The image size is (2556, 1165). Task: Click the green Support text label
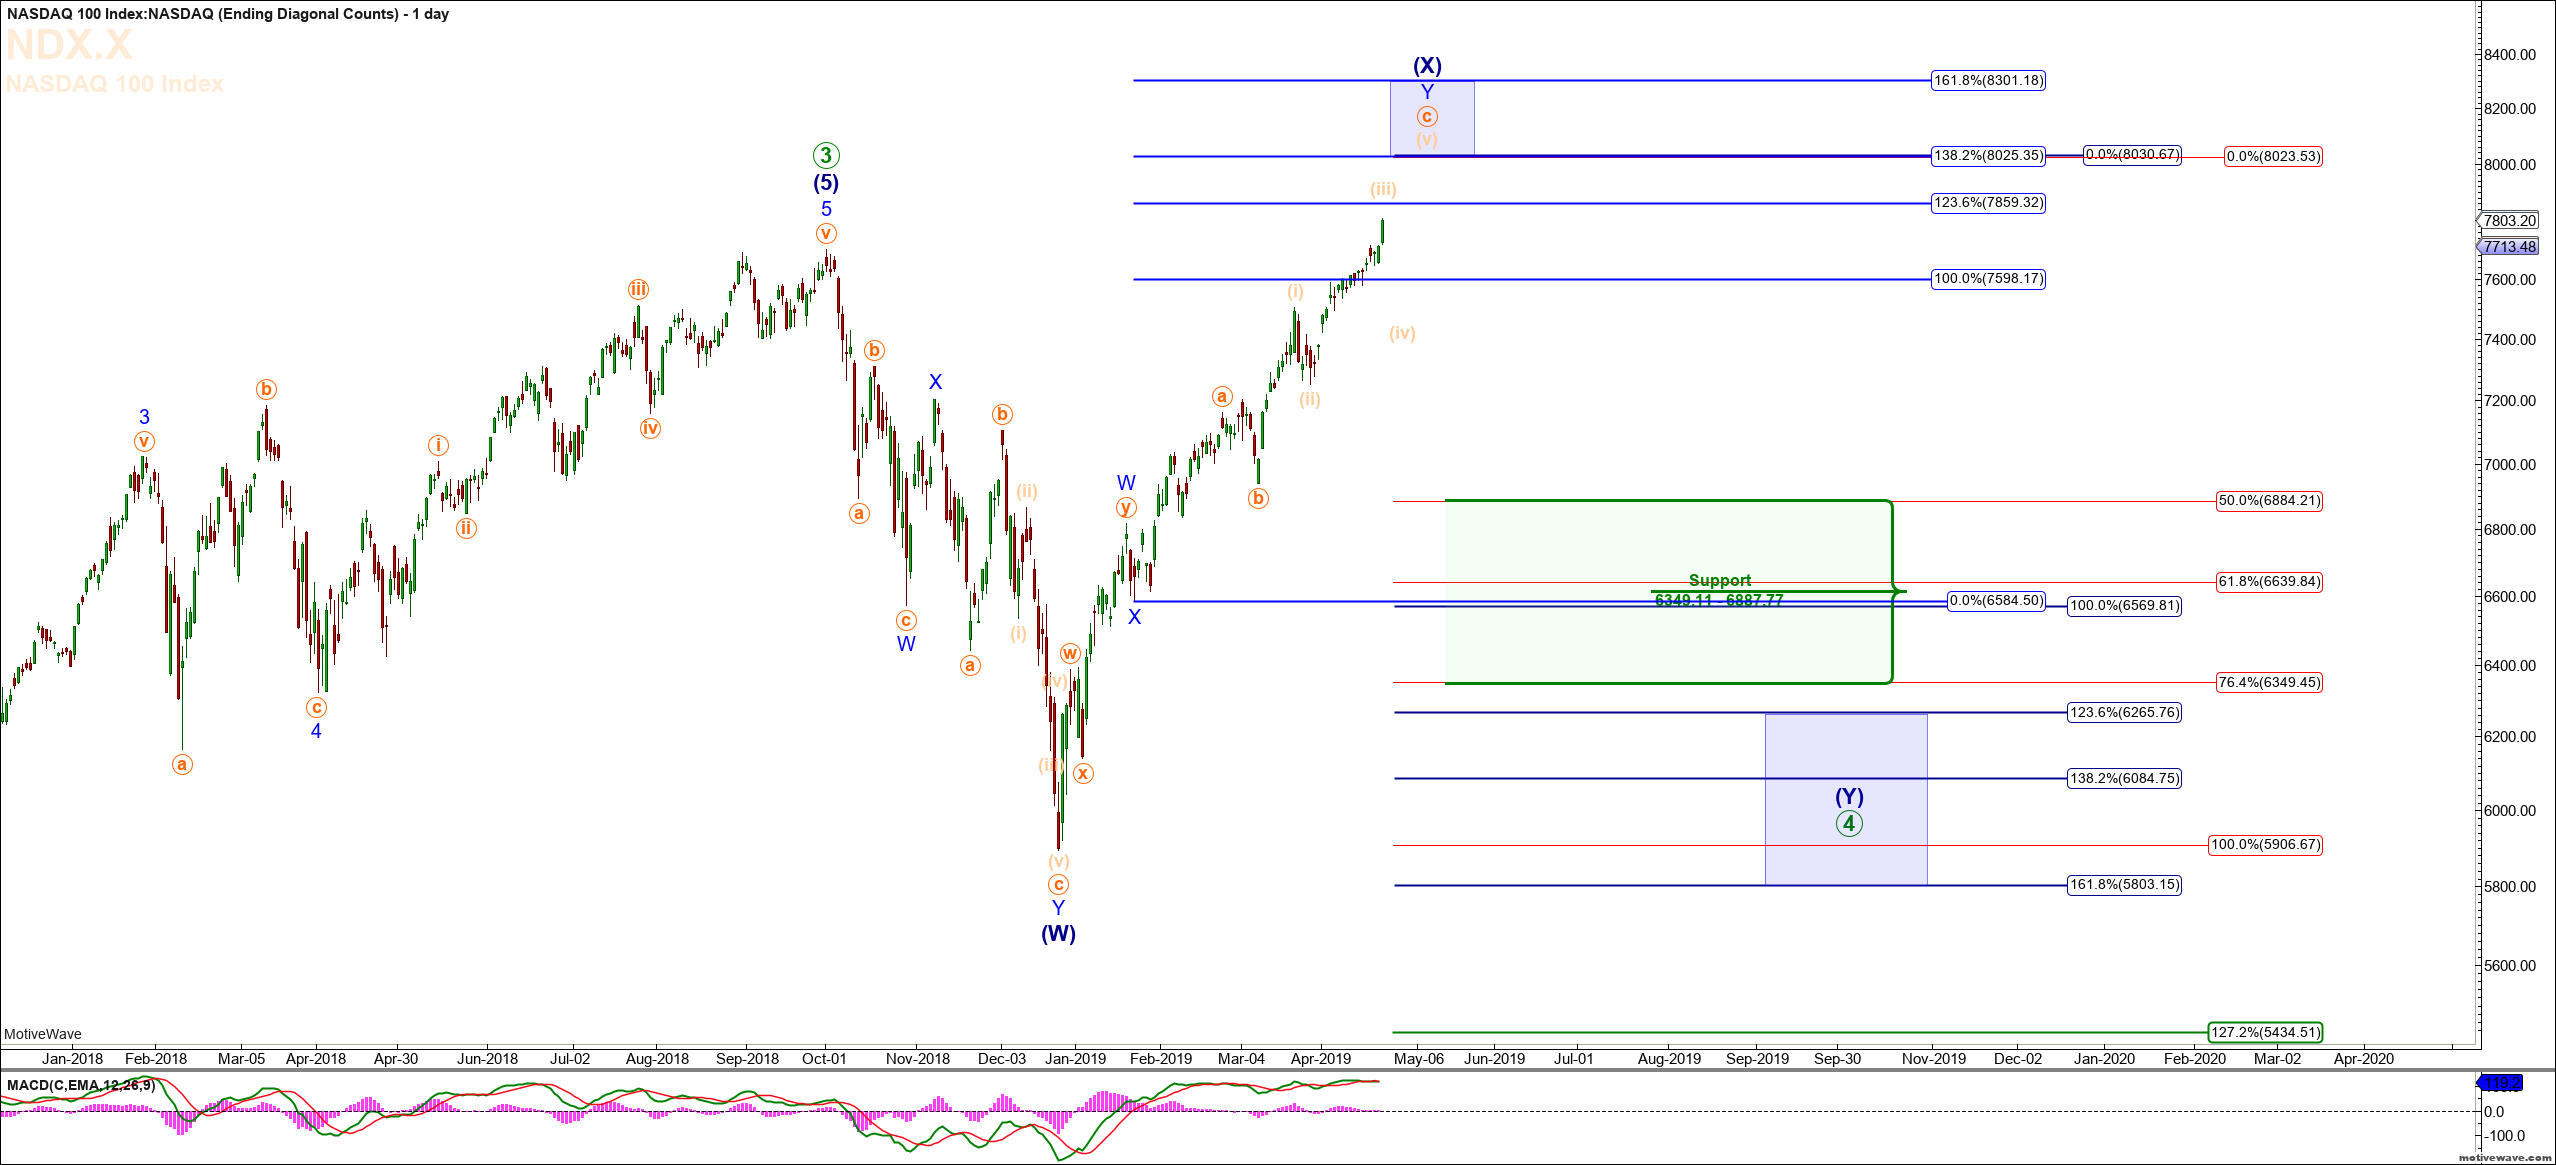coord(1719,580)
